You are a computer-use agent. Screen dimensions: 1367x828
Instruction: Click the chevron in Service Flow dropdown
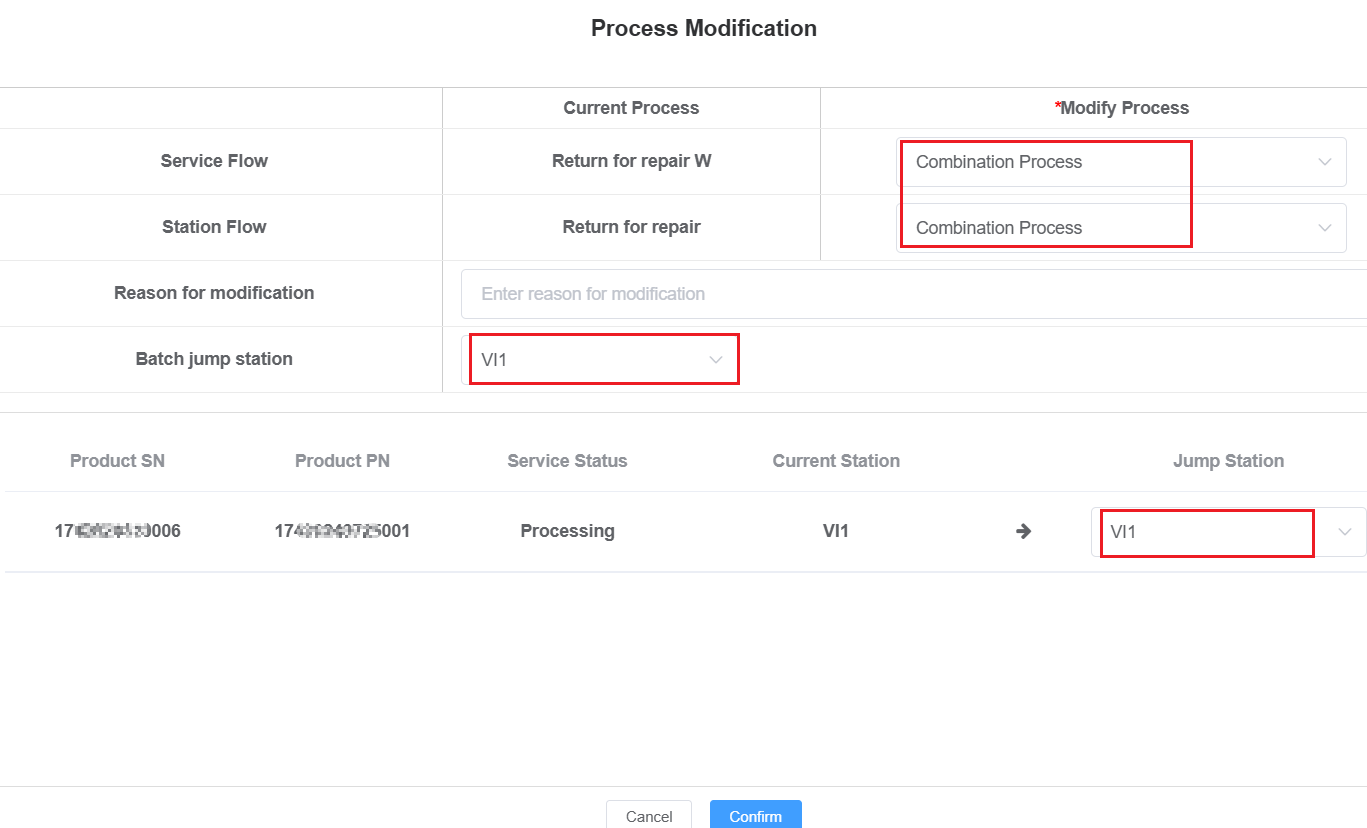(1324, 162)
